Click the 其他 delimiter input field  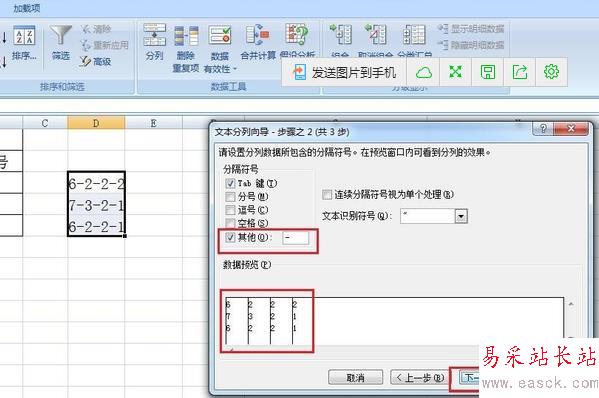295,238
